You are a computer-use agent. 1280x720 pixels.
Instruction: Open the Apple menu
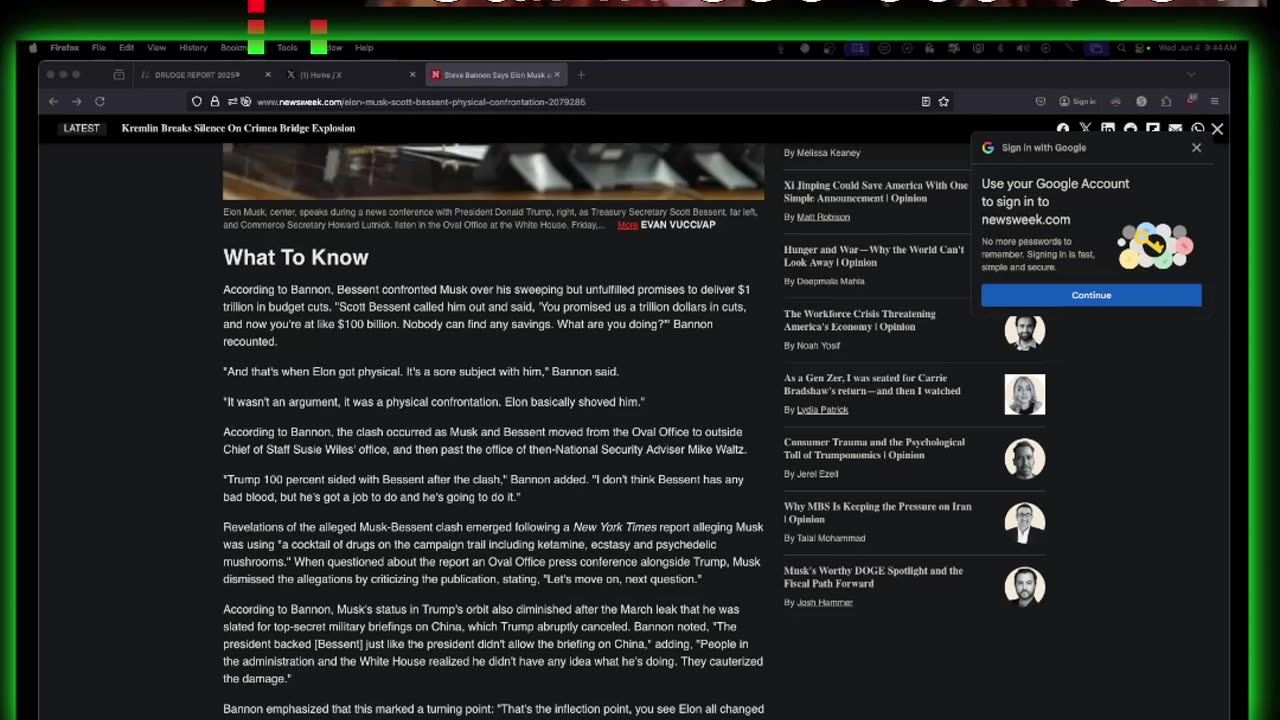click(33, 48)
